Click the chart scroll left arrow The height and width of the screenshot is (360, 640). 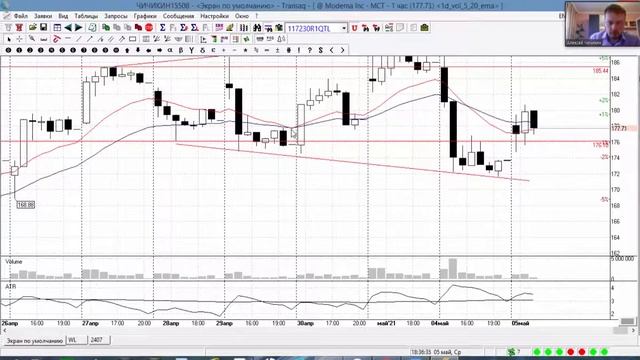click(4, 331)
